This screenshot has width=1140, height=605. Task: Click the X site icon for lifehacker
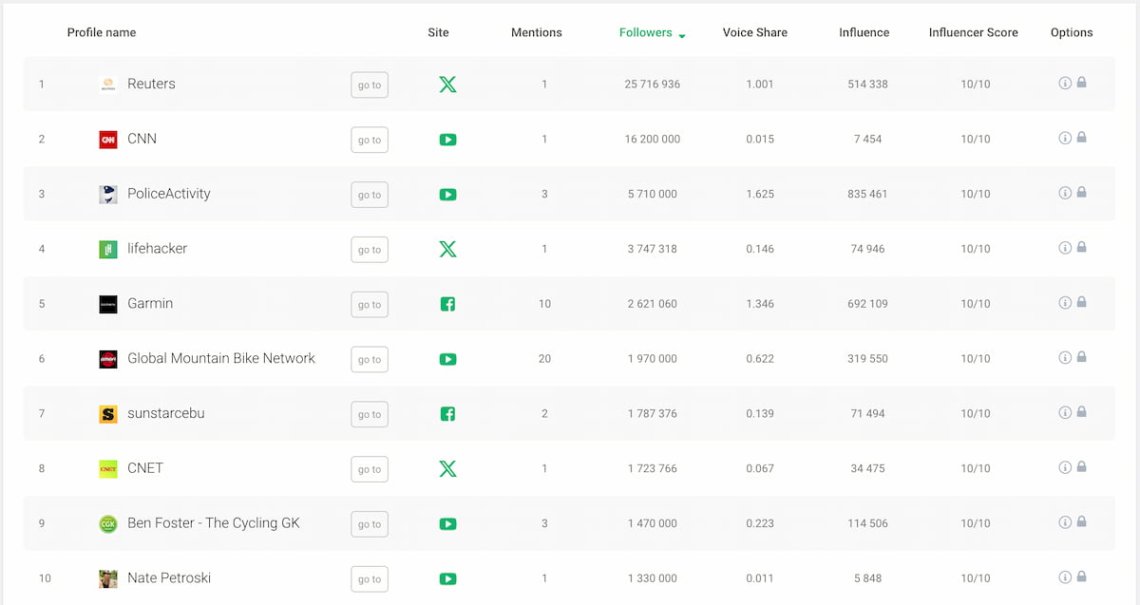coord(448,249)
